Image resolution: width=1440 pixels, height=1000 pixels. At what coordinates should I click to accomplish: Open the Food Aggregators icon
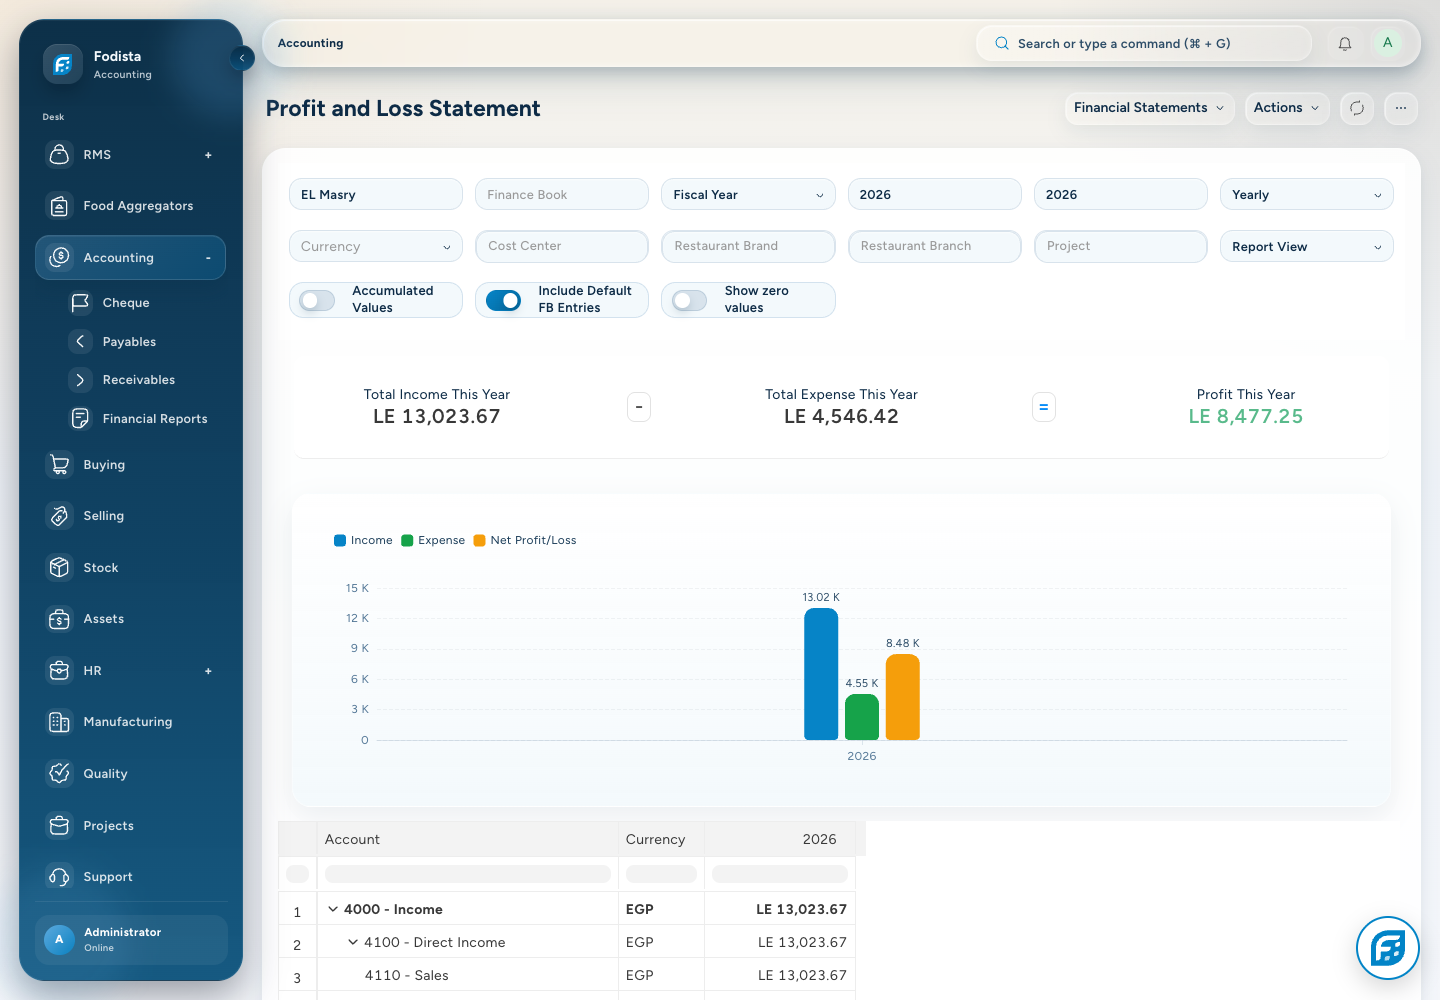(x=60, y=206)
